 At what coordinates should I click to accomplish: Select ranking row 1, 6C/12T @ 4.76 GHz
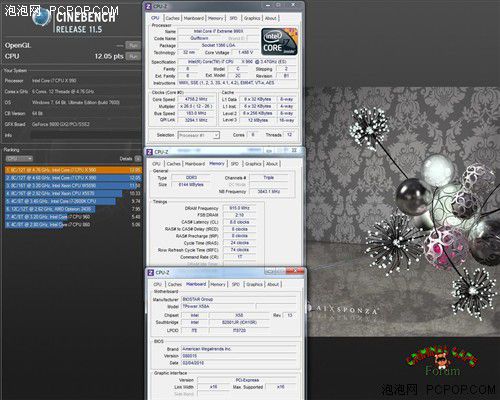pyautogui.click(x=73, y=170)
